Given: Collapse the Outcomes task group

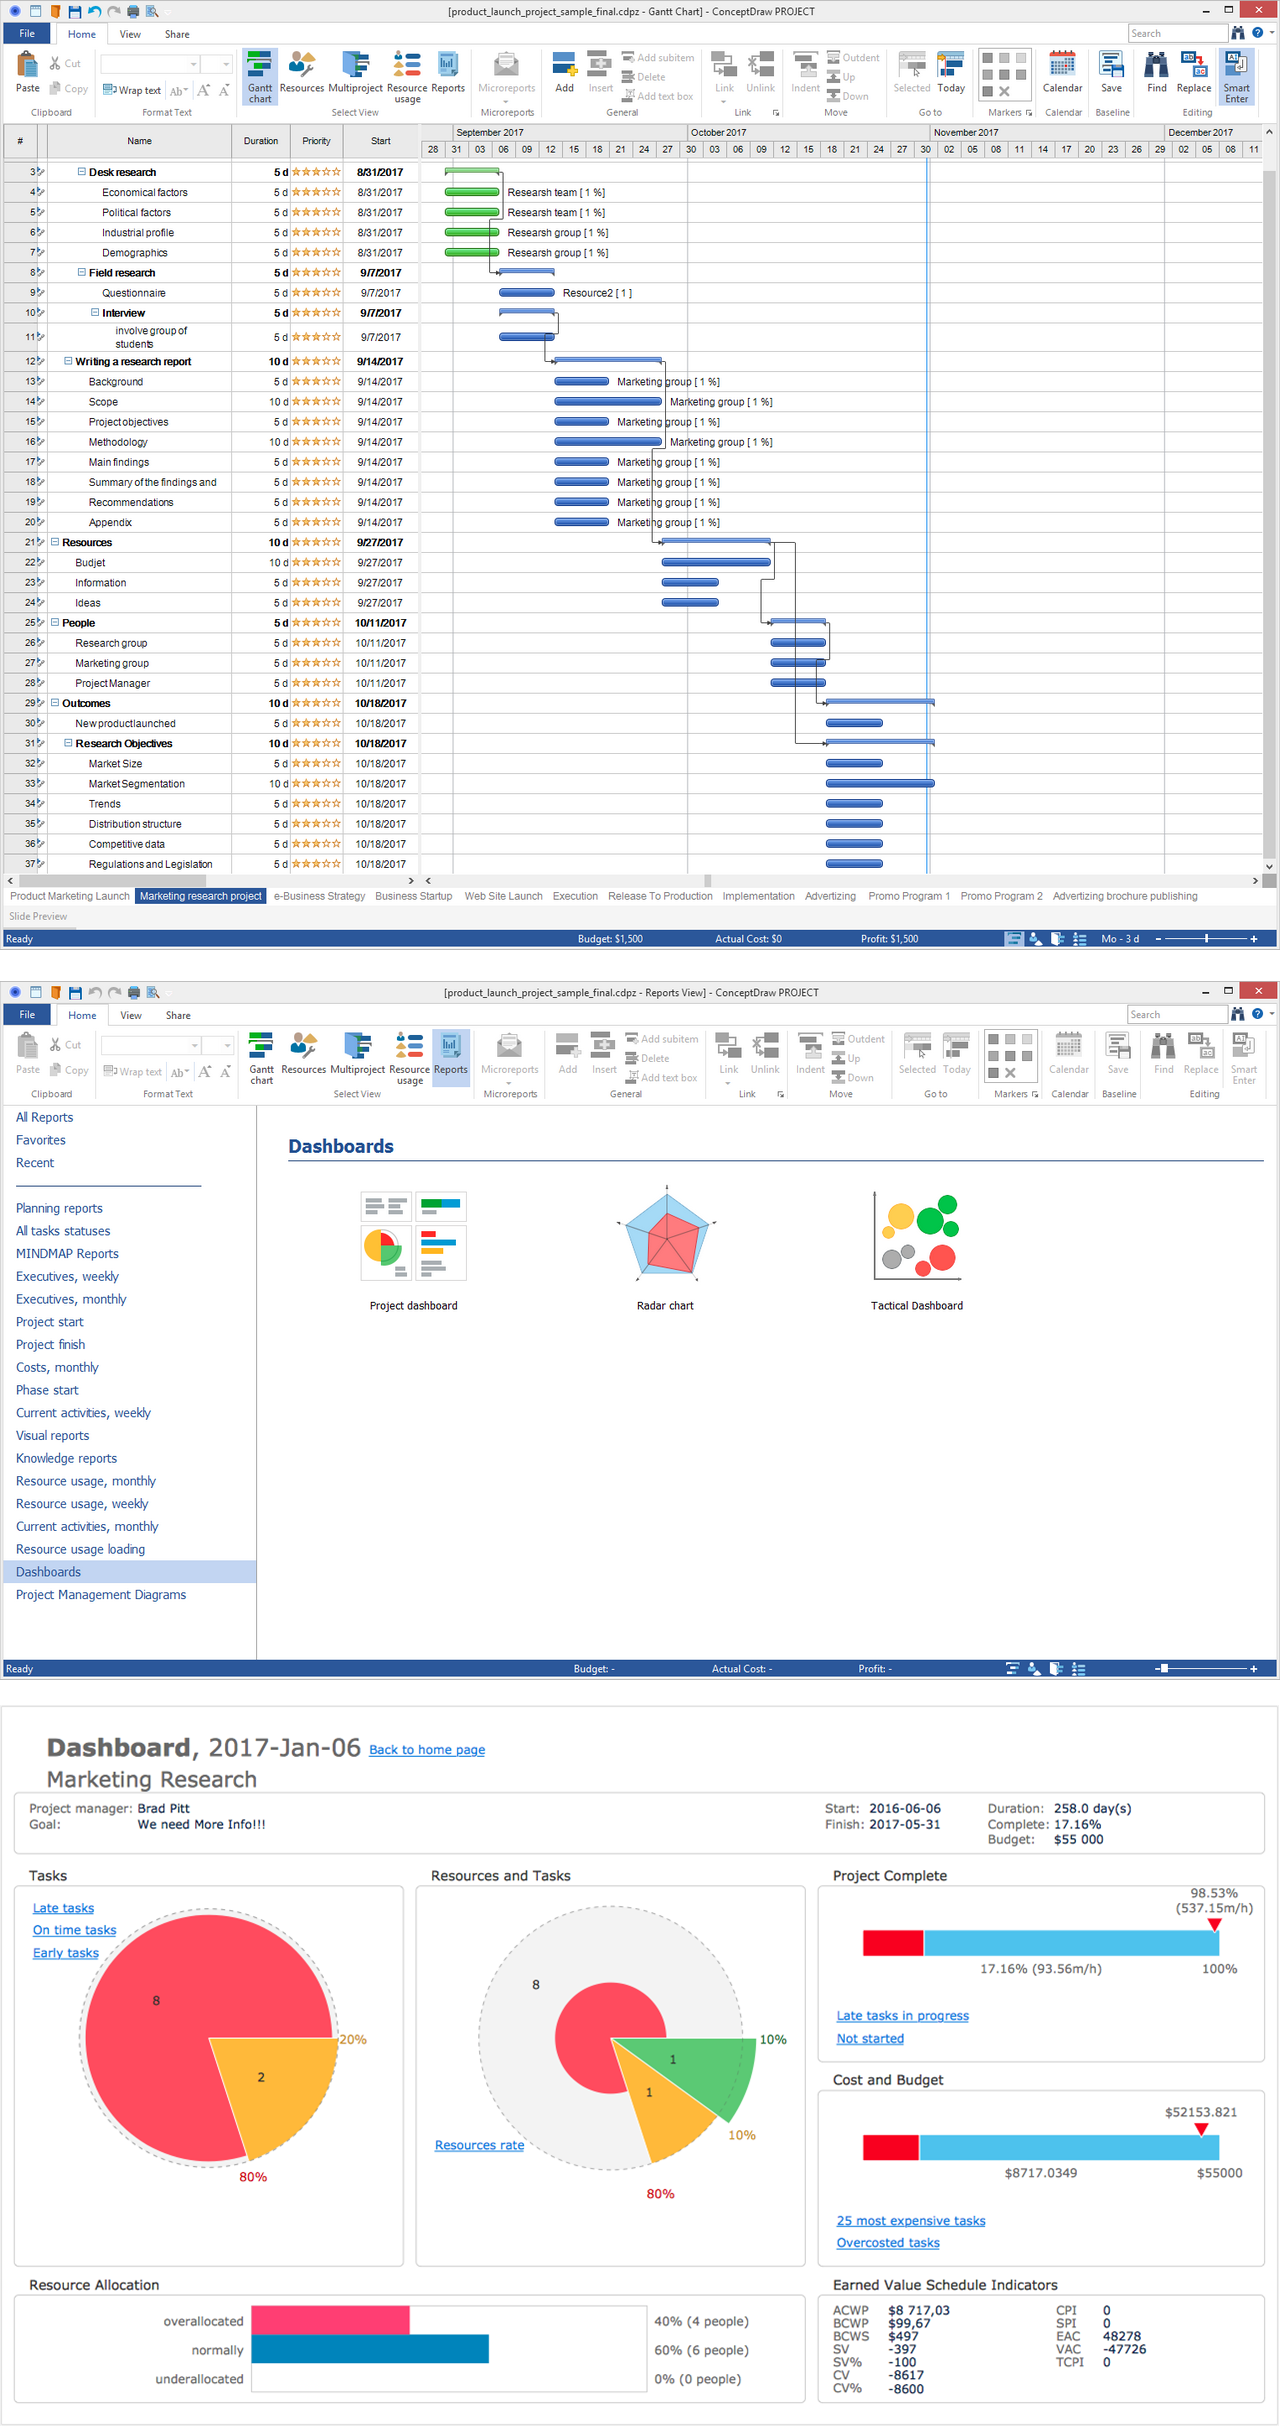Looking at the screenshot, I should (55, 703).
